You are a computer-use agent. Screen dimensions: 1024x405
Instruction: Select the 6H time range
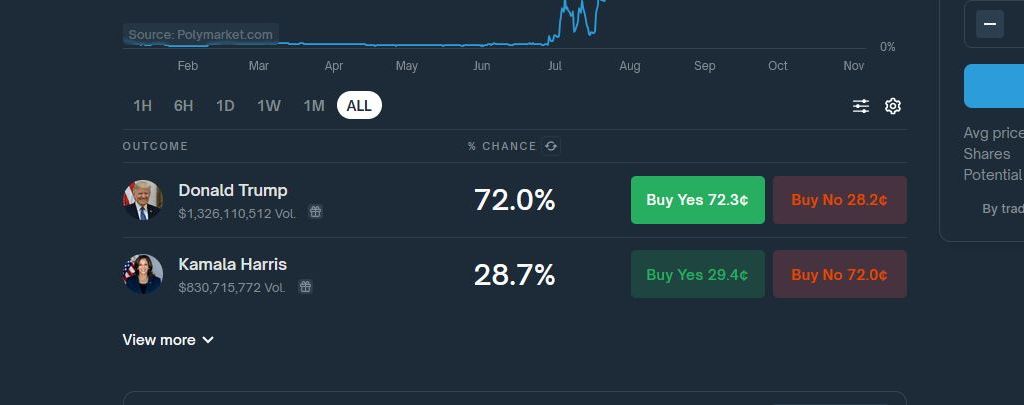(183, 106)
